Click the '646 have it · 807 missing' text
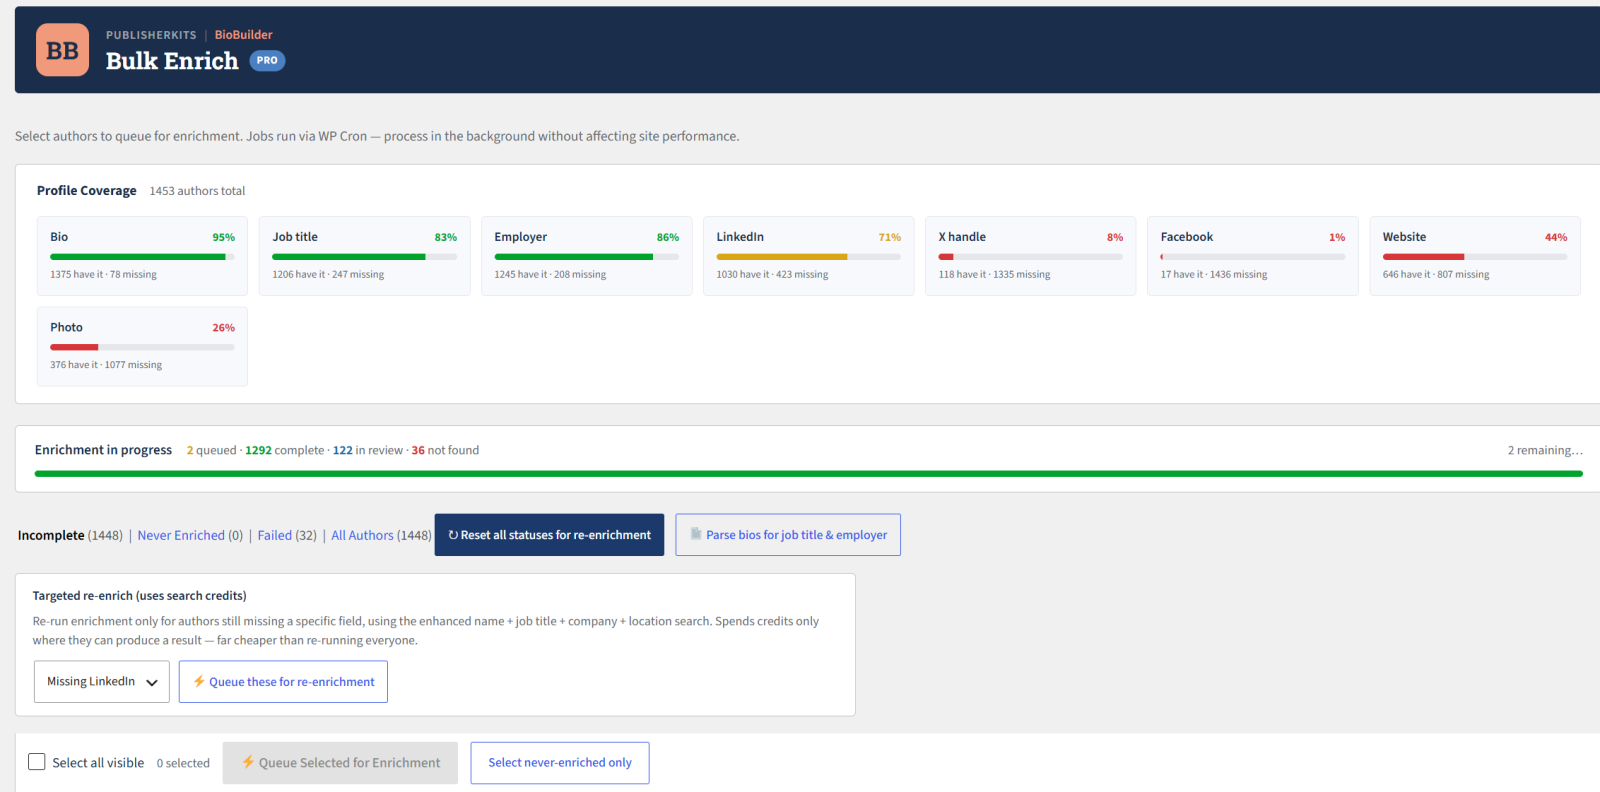Image resolution: width=1600 pixels, height=792 pixels. [x=1436, y=274]
